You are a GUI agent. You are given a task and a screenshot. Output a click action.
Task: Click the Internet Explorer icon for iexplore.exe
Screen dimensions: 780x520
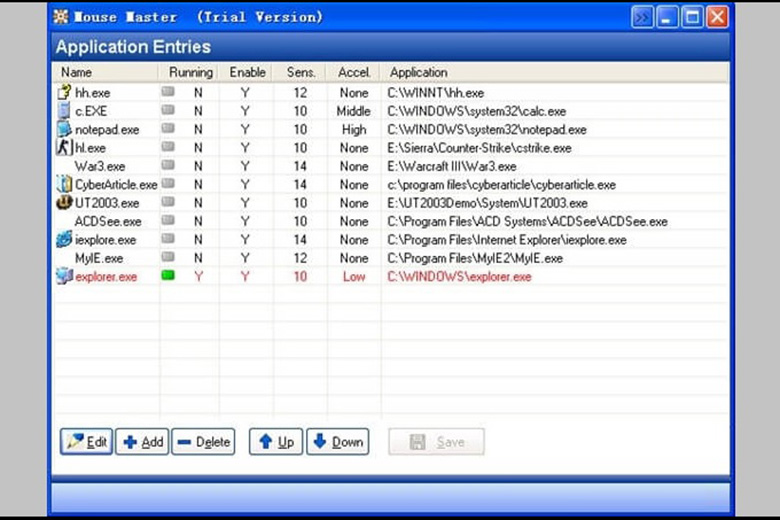click(65, 240)
